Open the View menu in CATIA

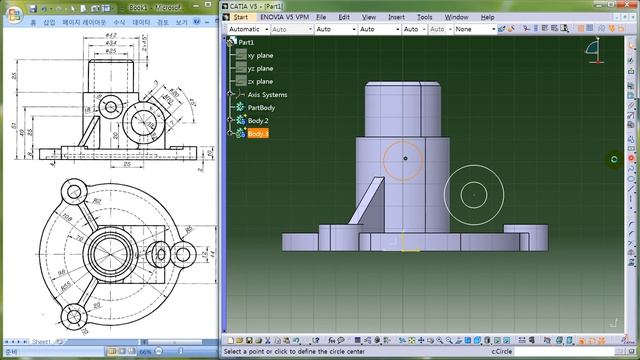point(369,17)
